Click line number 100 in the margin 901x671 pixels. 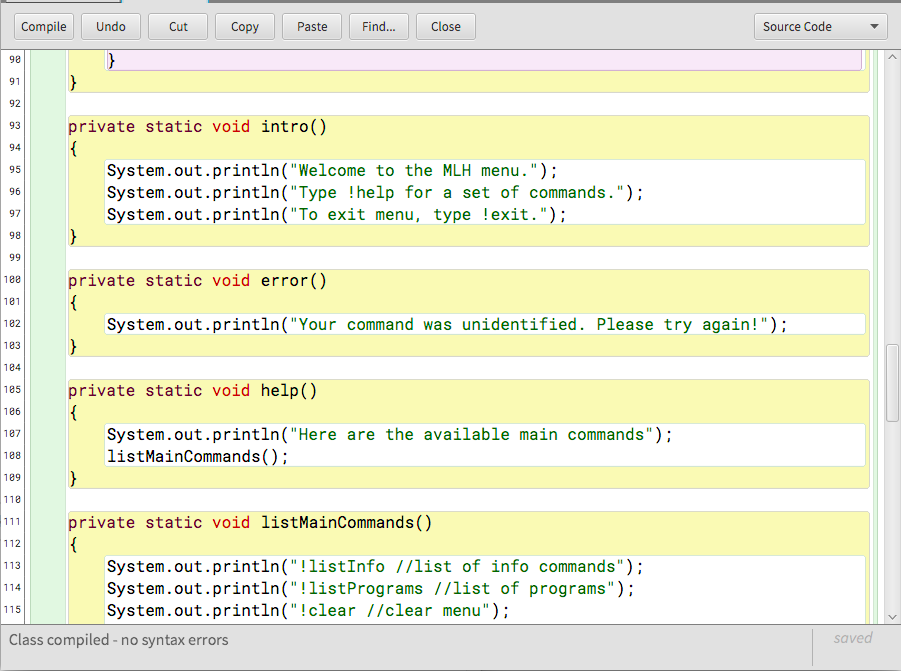click(x=13, y=280)
